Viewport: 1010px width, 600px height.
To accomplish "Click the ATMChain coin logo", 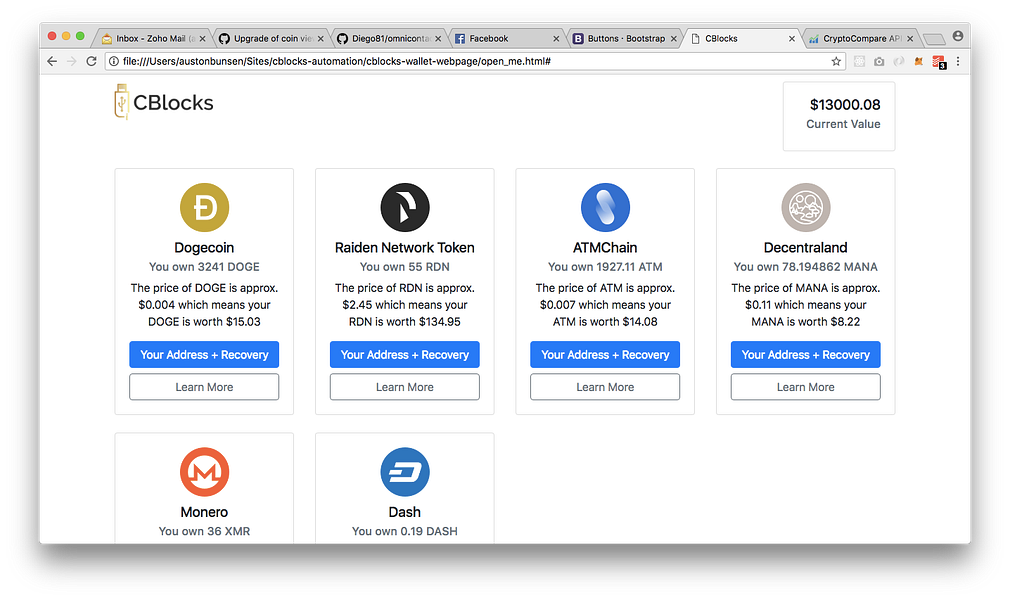I will 605,208.
